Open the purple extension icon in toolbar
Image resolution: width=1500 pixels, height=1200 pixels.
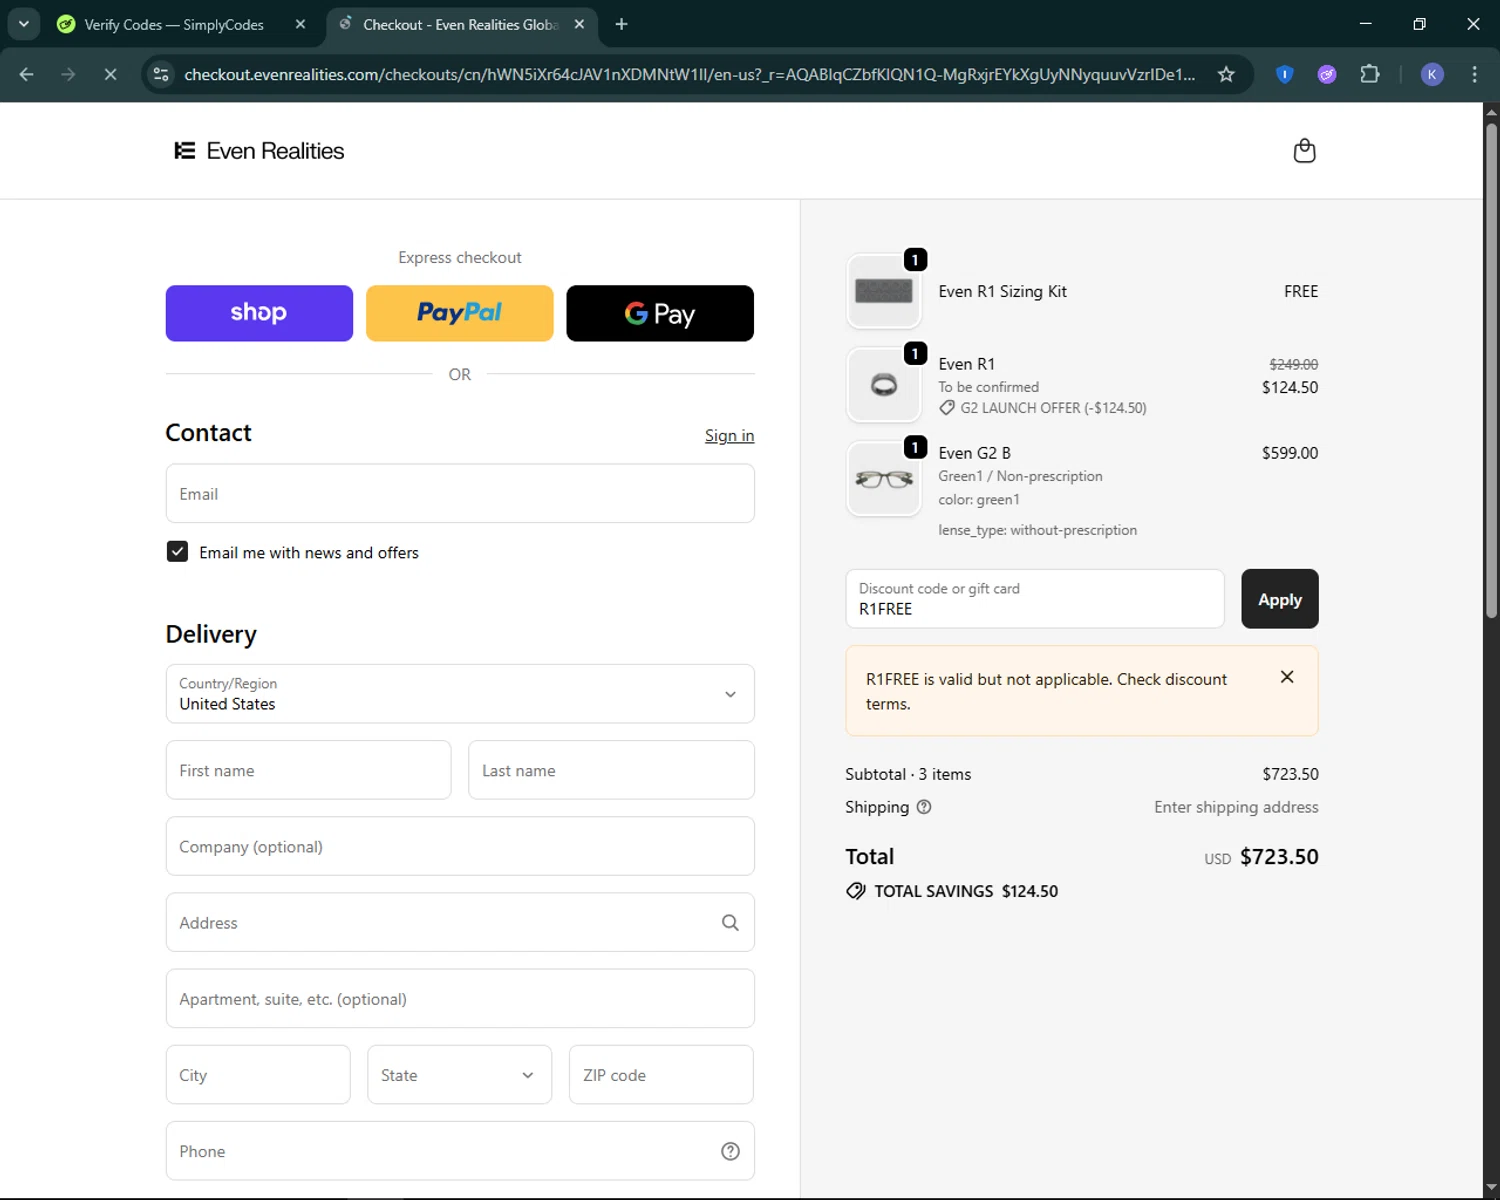[1327, 74]
